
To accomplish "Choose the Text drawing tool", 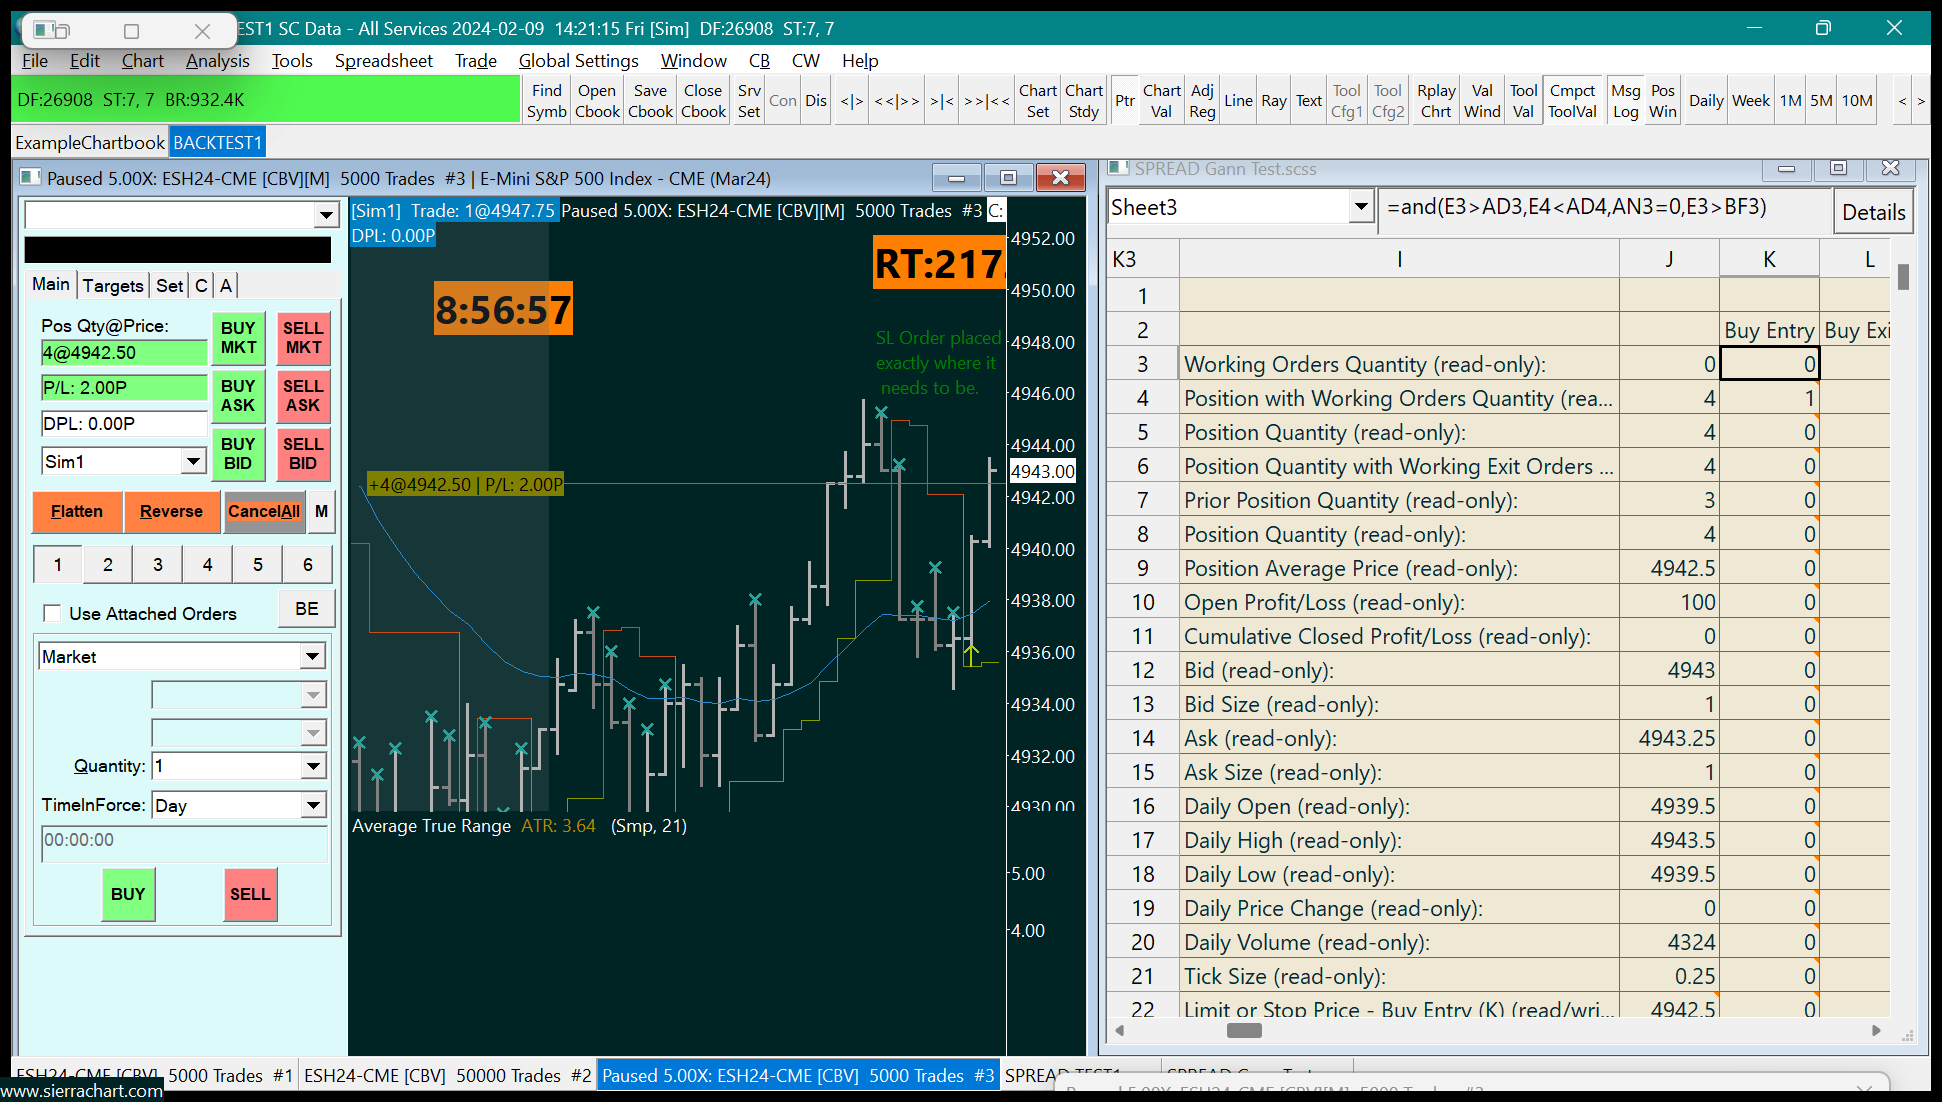I will pos(1309,101).
